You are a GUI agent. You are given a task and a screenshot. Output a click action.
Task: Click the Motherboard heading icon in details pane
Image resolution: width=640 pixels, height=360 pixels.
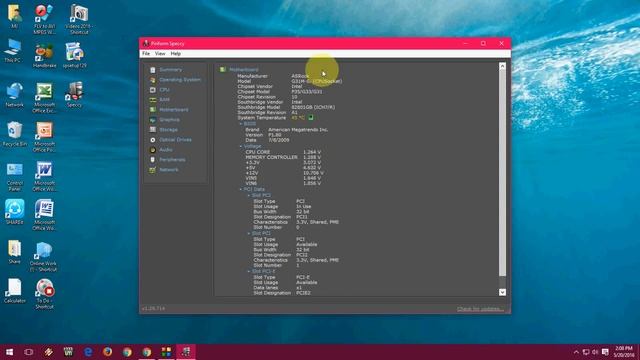click(223, 70)
